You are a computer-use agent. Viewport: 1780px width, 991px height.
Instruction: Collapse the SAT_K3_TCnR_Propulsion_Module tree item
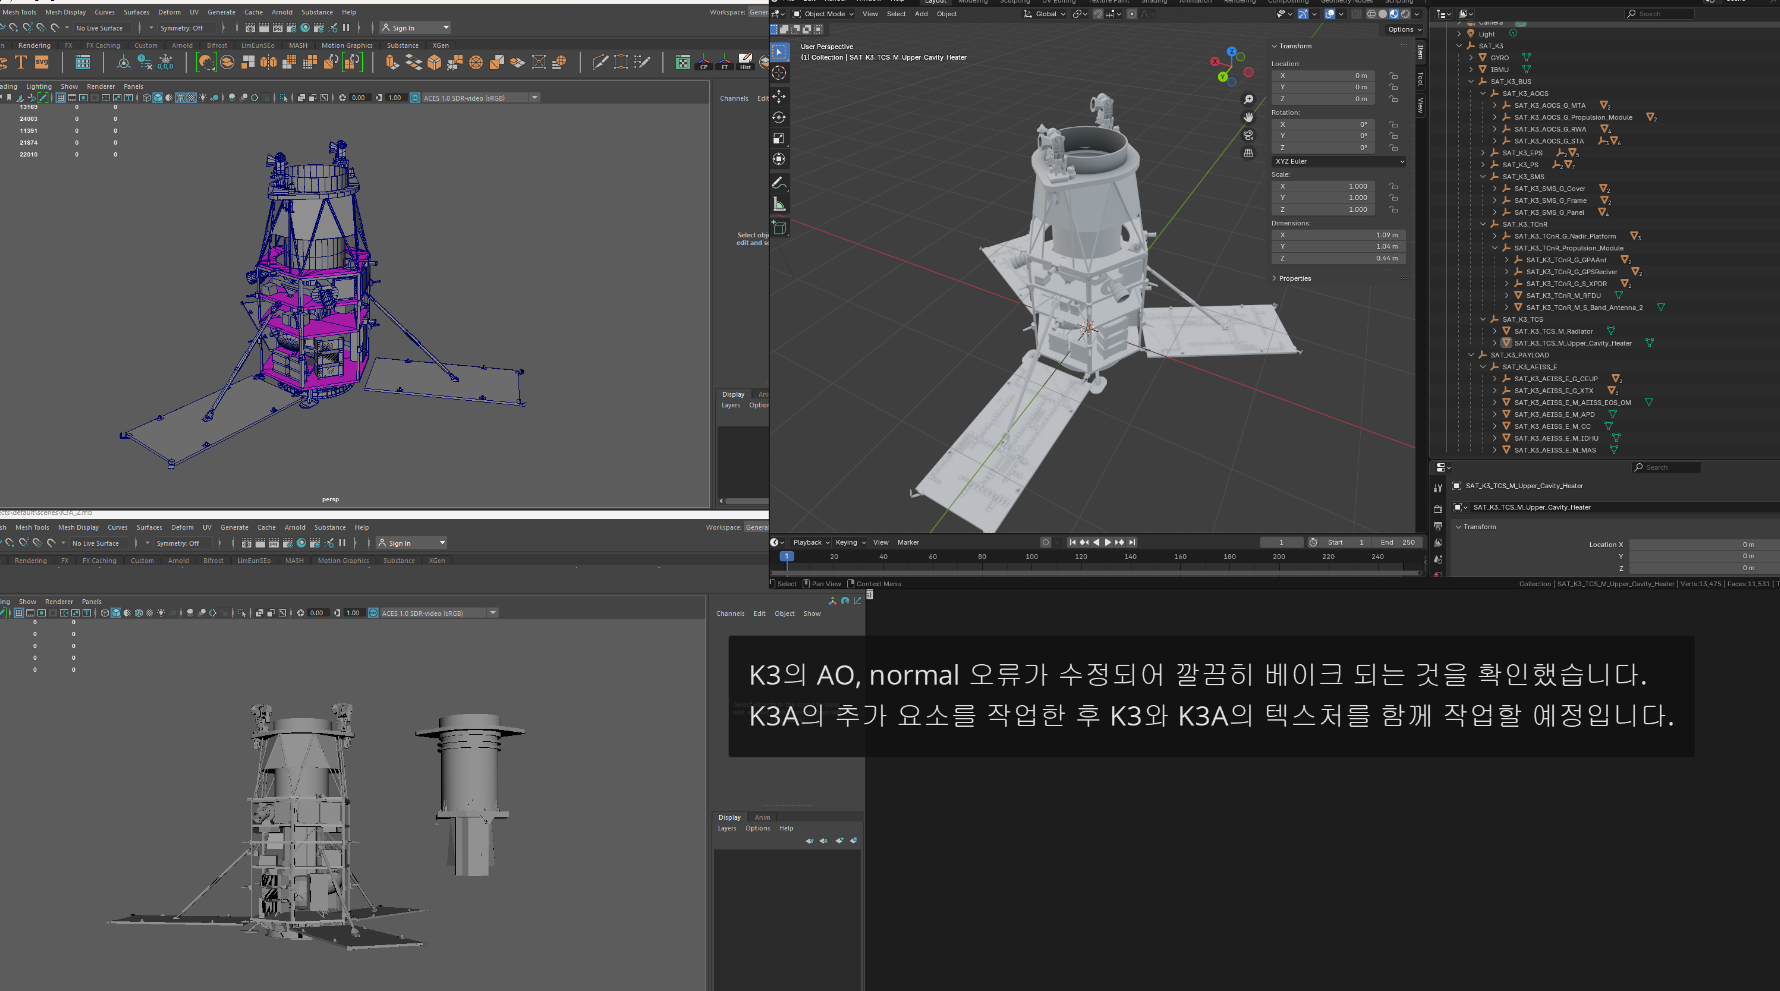click(x=1495, y=248)
